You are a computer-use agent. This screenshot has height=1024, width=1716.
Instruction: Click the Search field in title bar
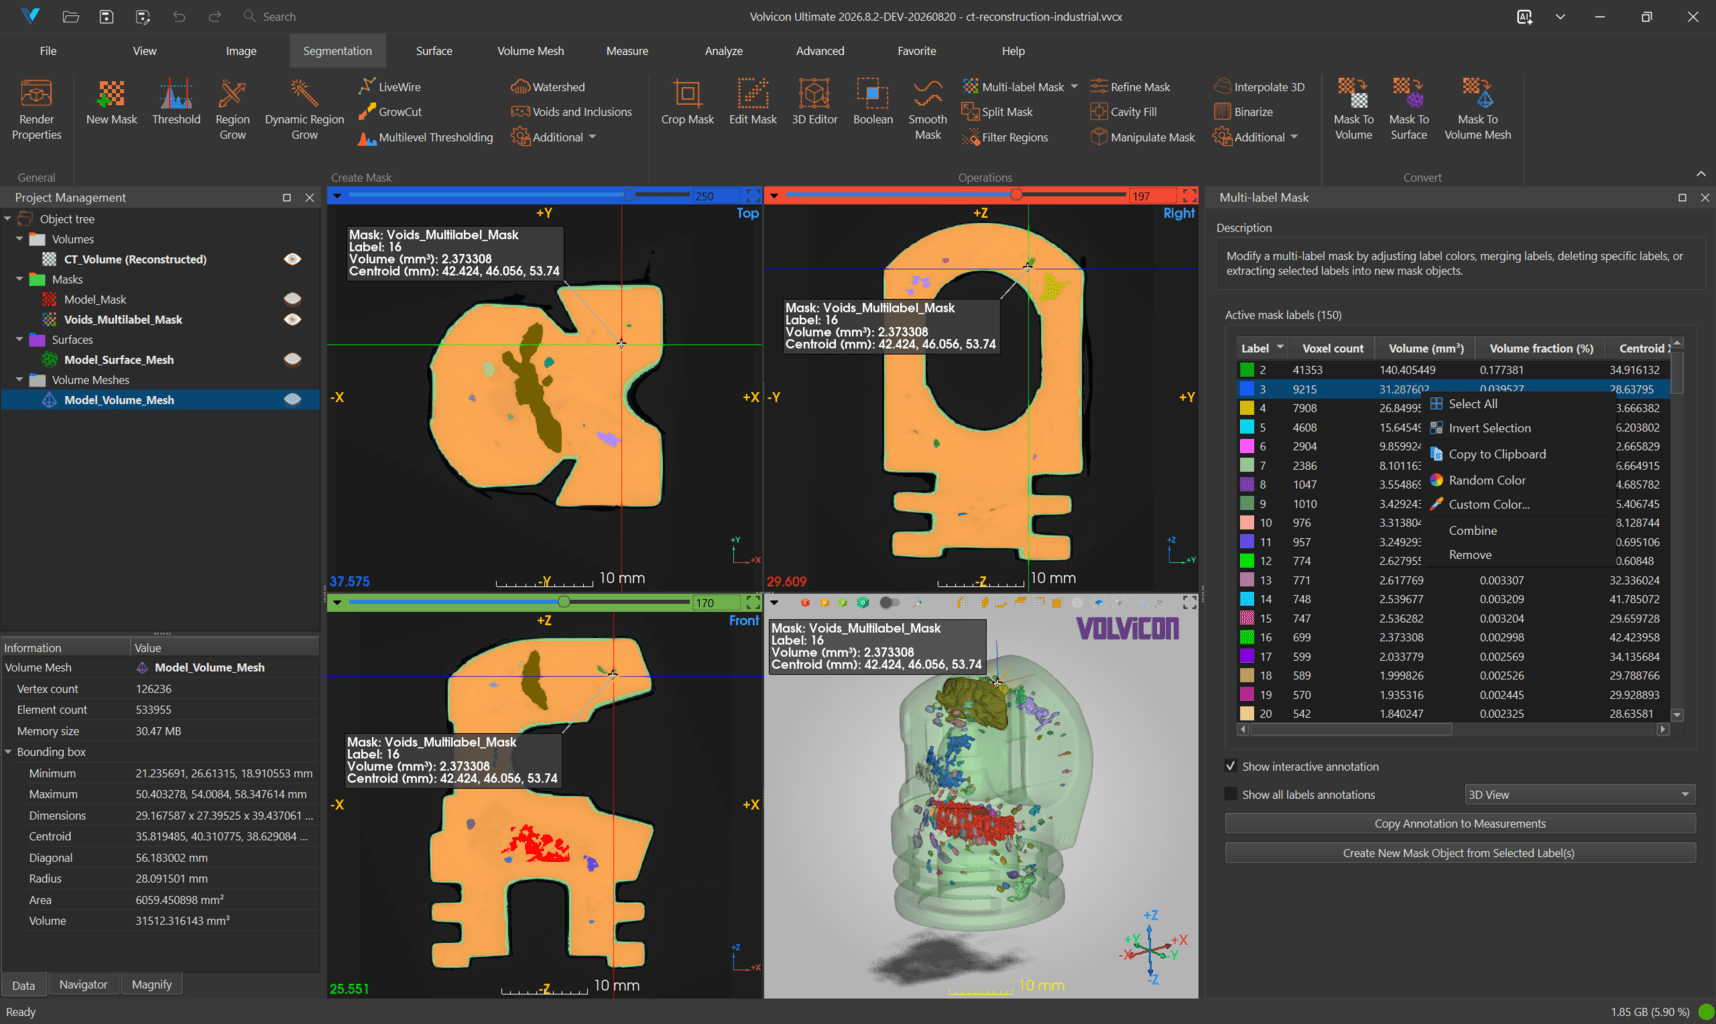(x=279, y=17)
